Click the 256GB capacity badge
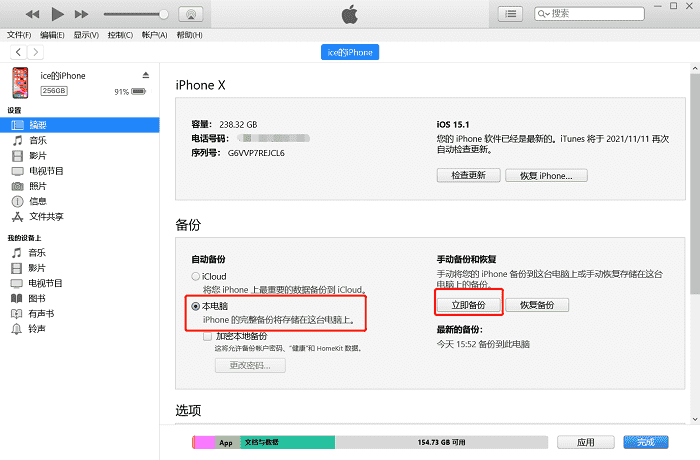Screen dimensions: 700x460 (x=54, y=91)
